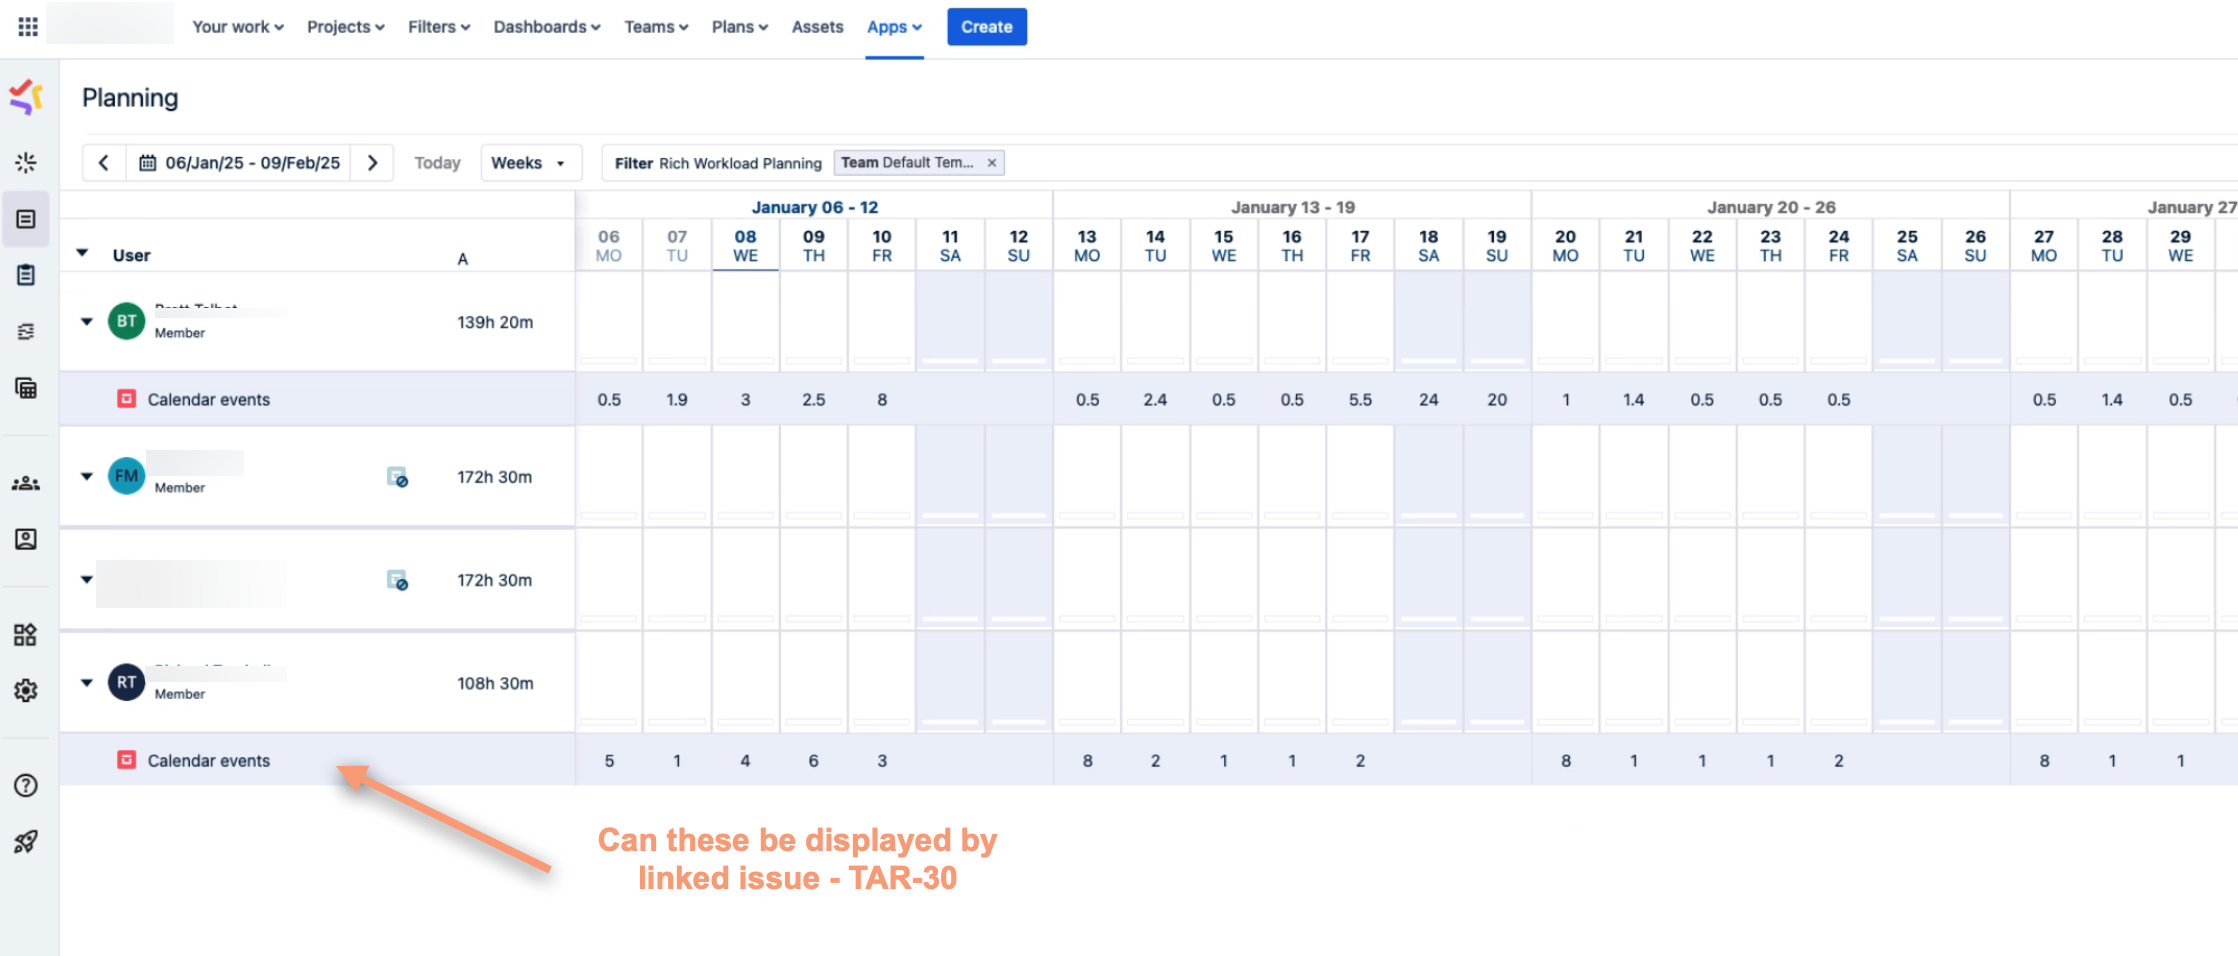Click the planning view icon in sidebar
This screenshot has width=2238, height=956.
[x=26, y=219]
